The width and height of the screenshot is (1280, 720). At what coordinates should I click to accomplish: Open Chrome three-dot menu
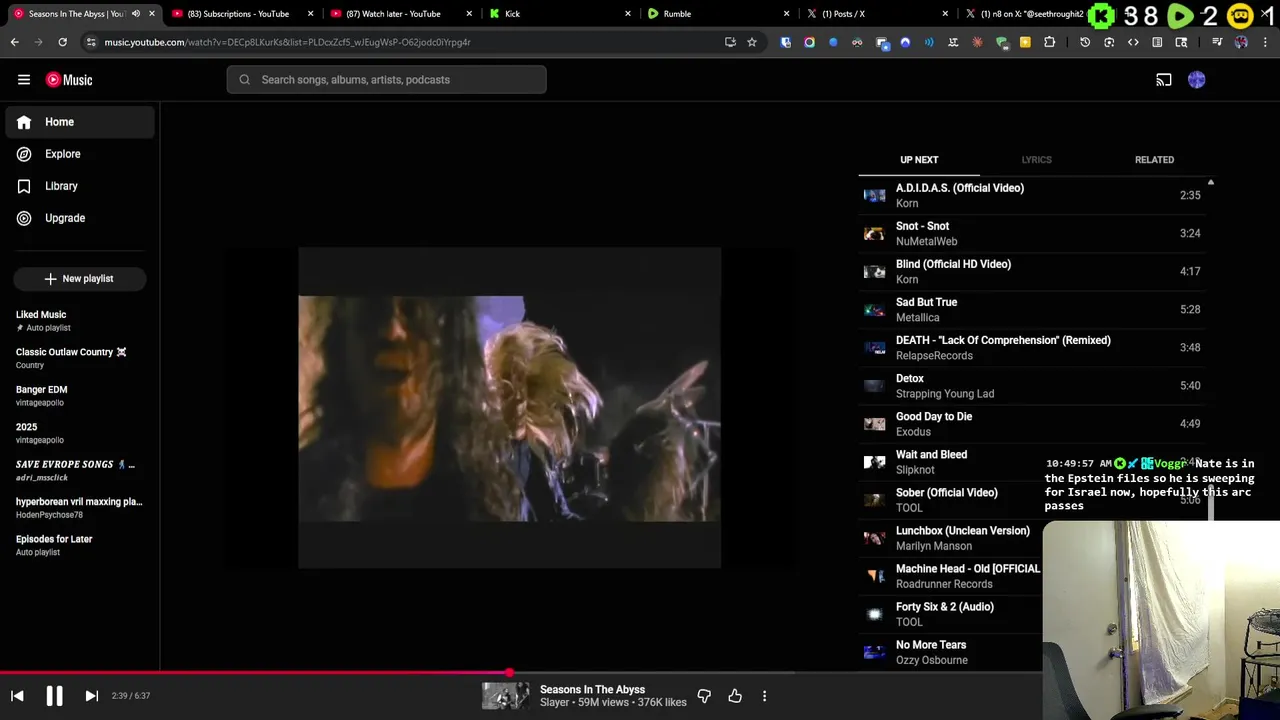point(1266,42)
